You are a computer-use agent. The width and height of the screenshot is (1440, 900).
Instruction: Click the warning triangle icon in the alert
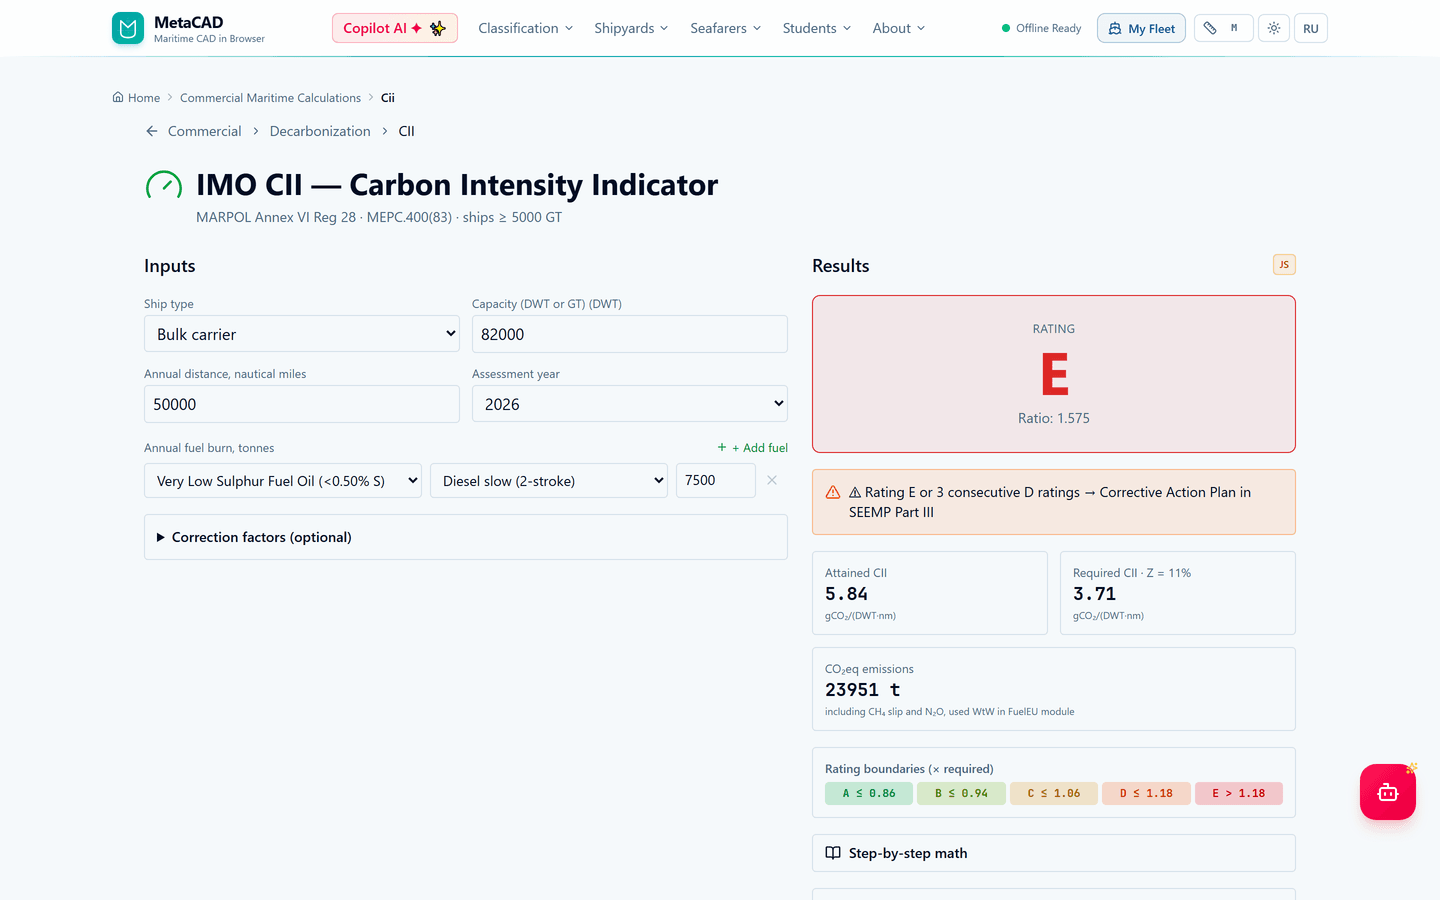[833, 492]
